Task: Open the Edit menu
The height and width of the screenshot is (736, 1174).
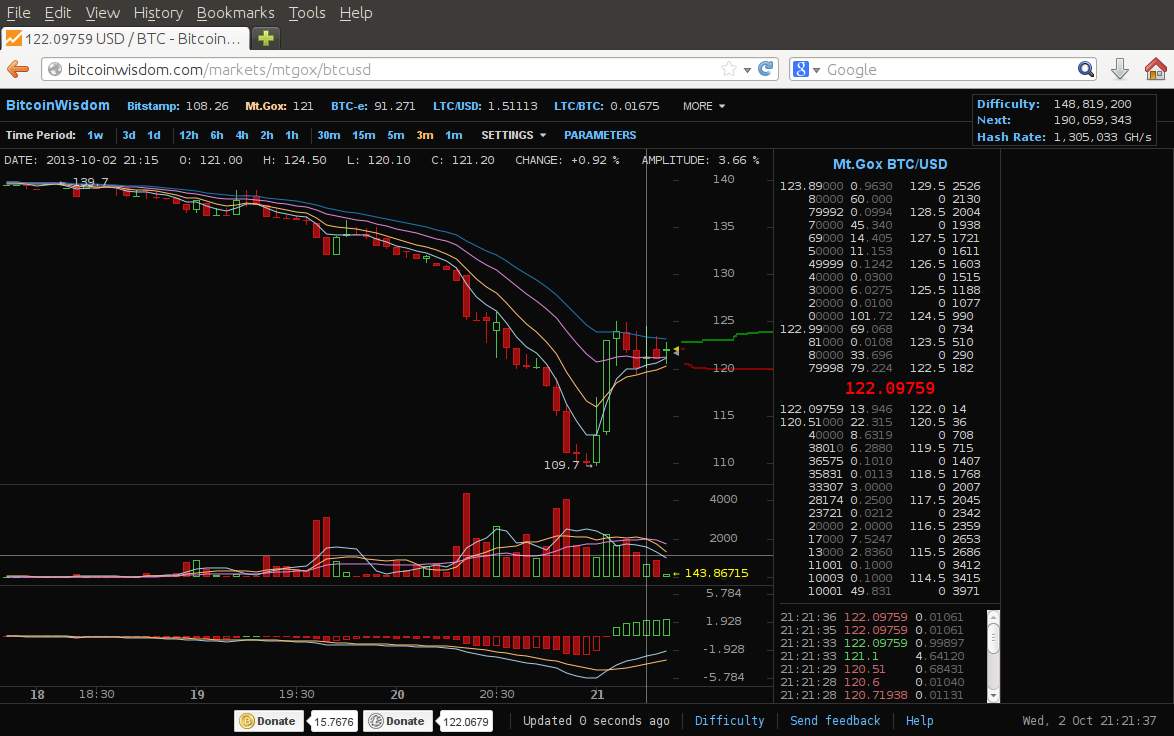Action: tap(58, 13)
